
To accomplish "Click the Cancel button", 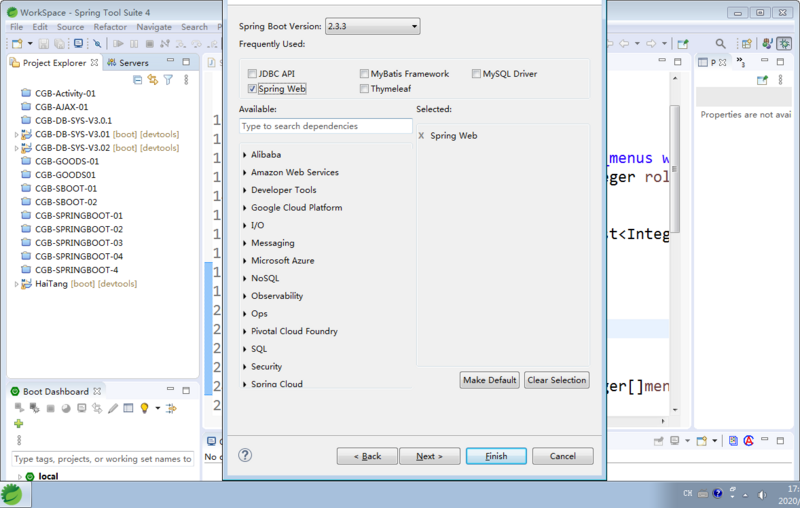I will (x=563, y=456).
